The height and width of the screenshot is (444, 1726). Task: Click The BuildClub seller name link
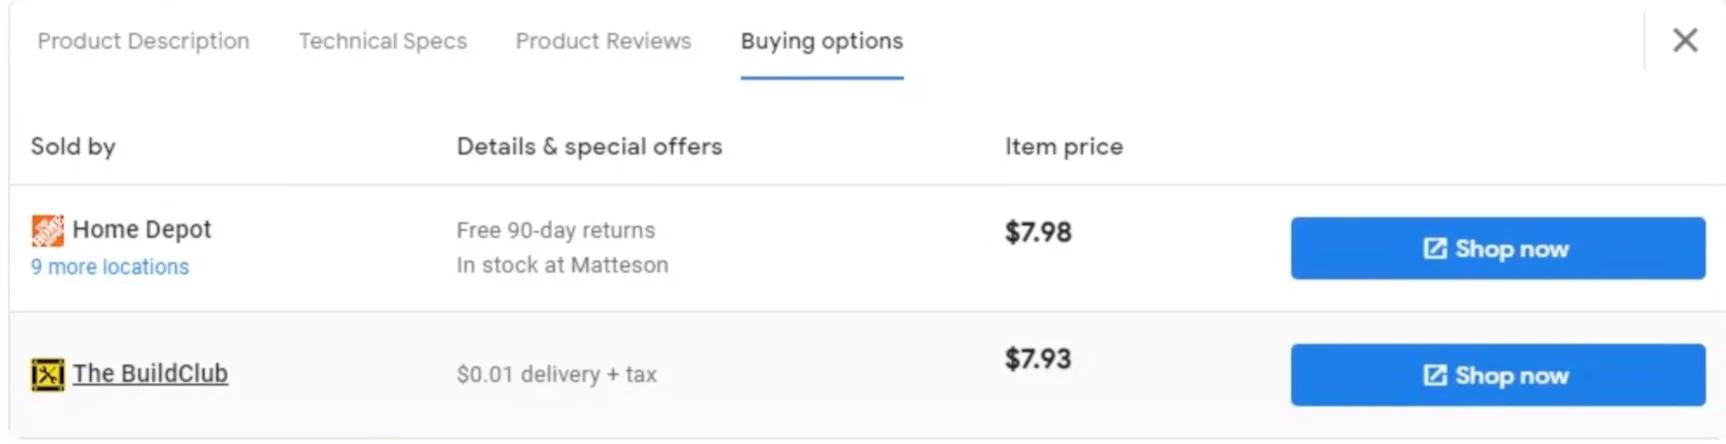tap(150, 374)
